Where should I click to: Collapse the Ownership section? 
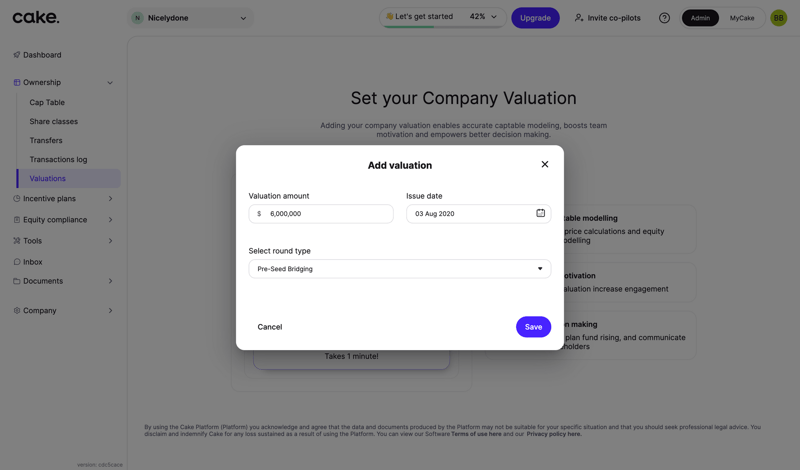pos(110,83)
